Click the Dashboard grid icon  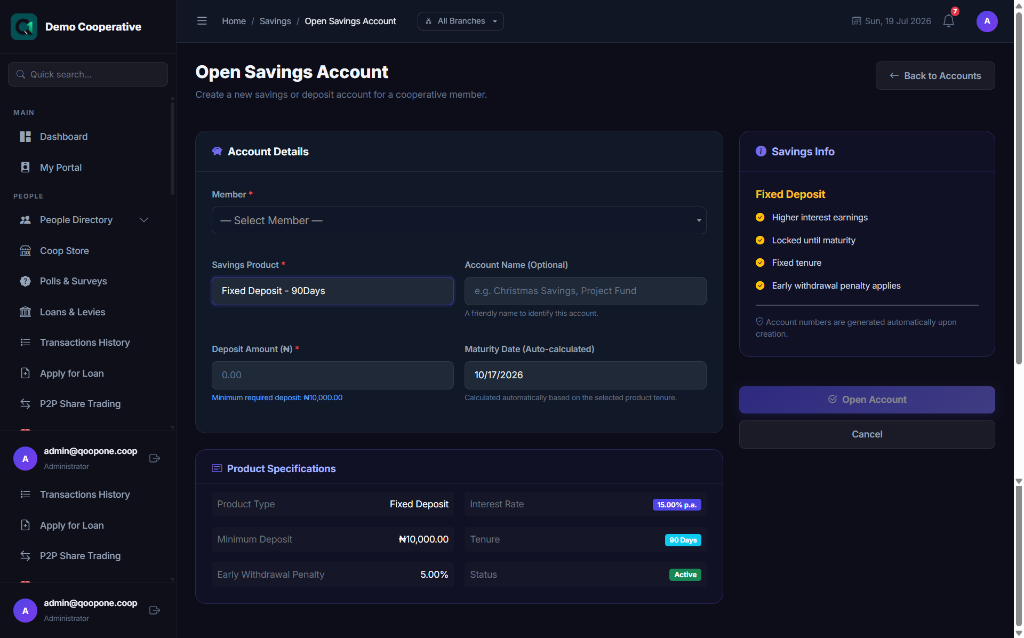point(25,136)
